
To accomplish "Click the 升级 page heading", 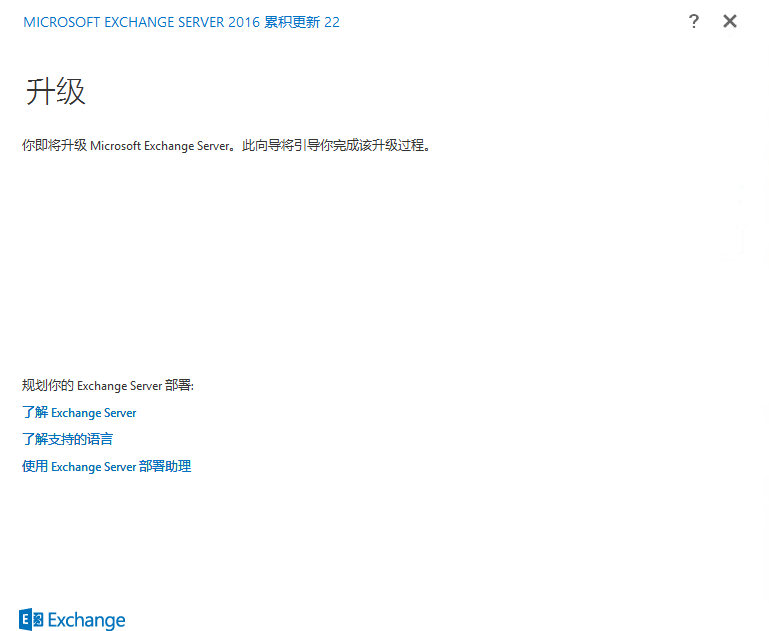I will click(x=55, y=92).
